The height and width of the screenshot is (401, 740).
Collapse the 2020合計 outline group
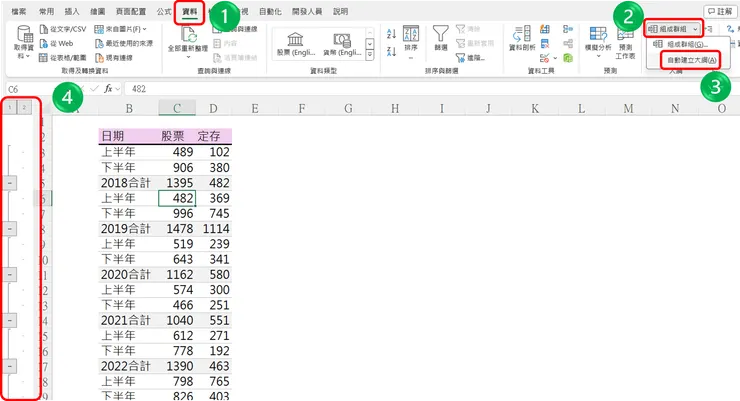click(x=10, y=275)
